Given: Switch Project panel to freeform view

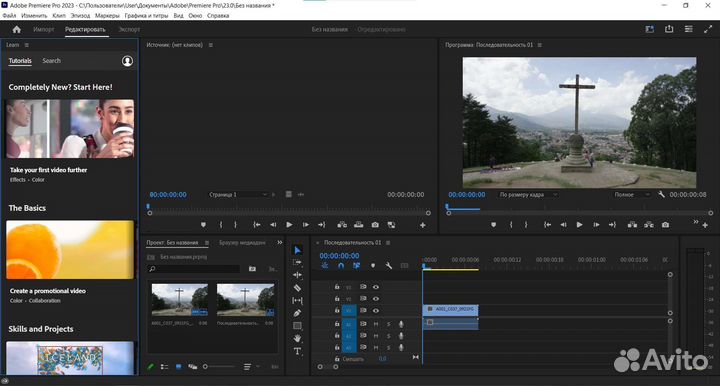Looking at the screenshot, I should click(x=192, y=367).
